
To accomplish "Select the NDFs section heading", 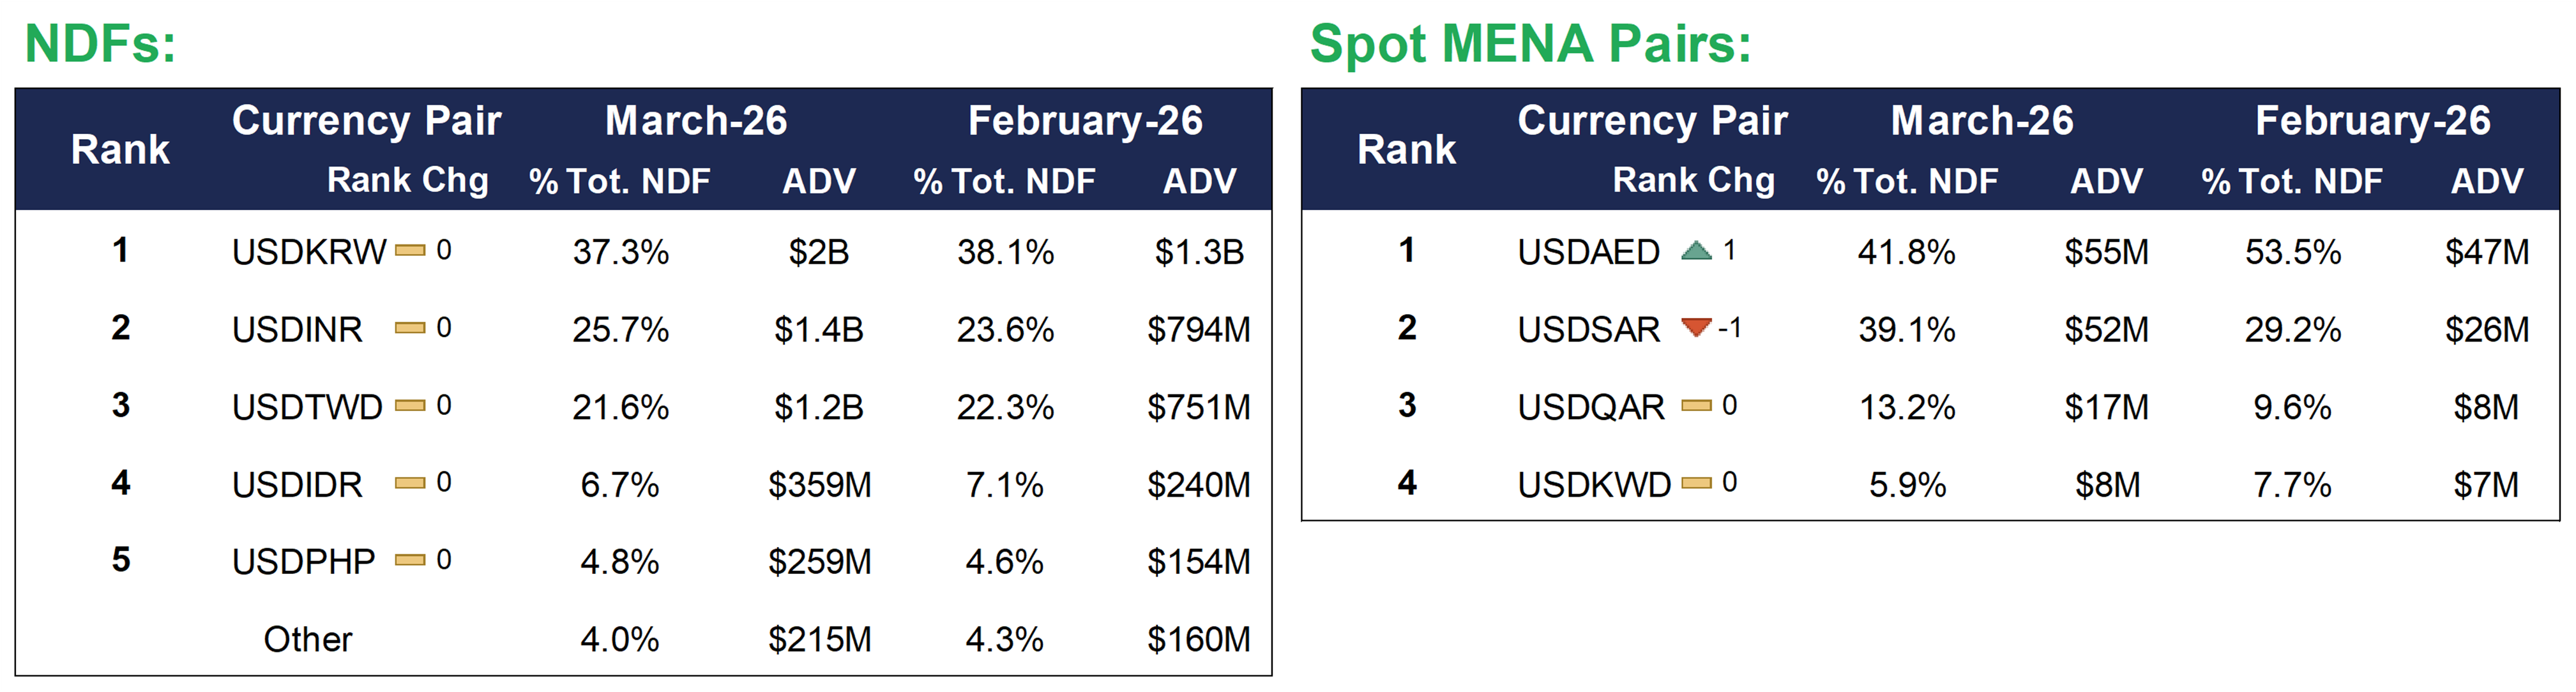I will click(x=100, y=44).
